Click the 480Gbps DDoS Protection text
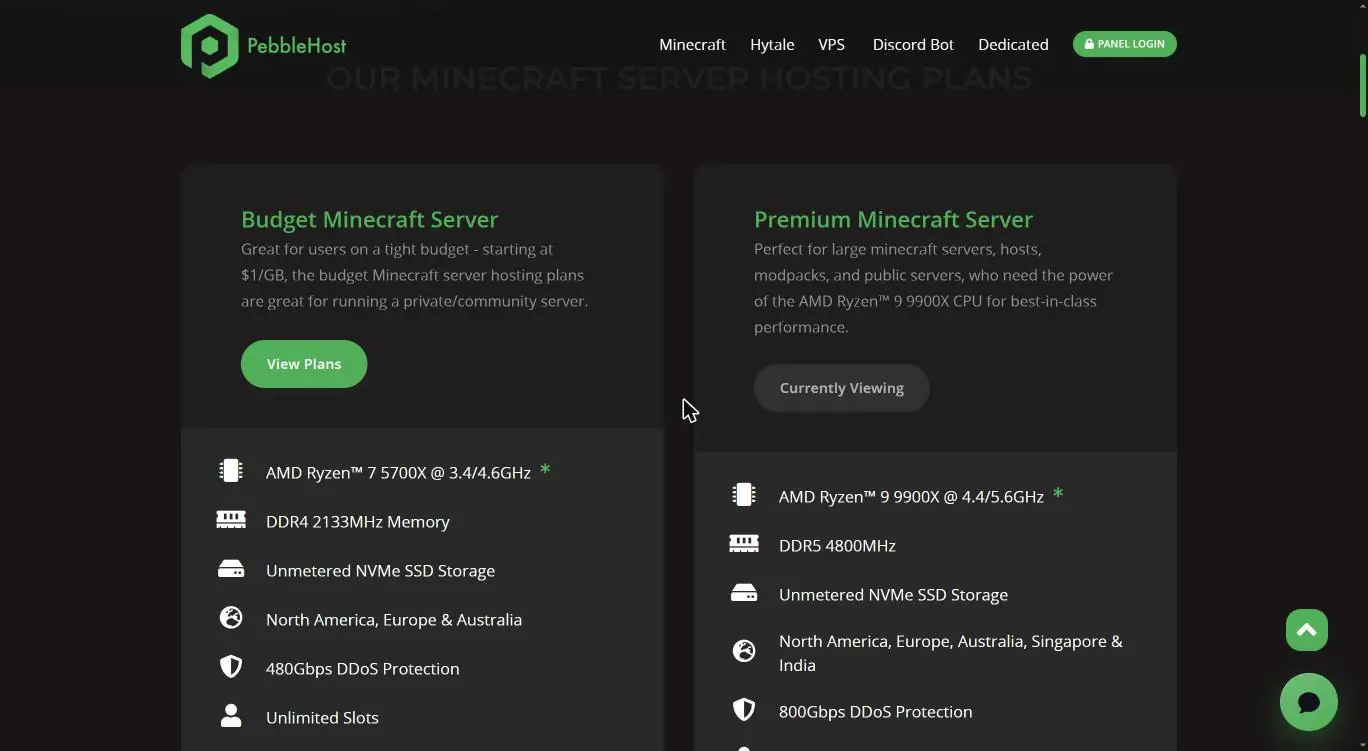Image resolution: width=1368 pixels, height=751 pixels. pos(363,669)
